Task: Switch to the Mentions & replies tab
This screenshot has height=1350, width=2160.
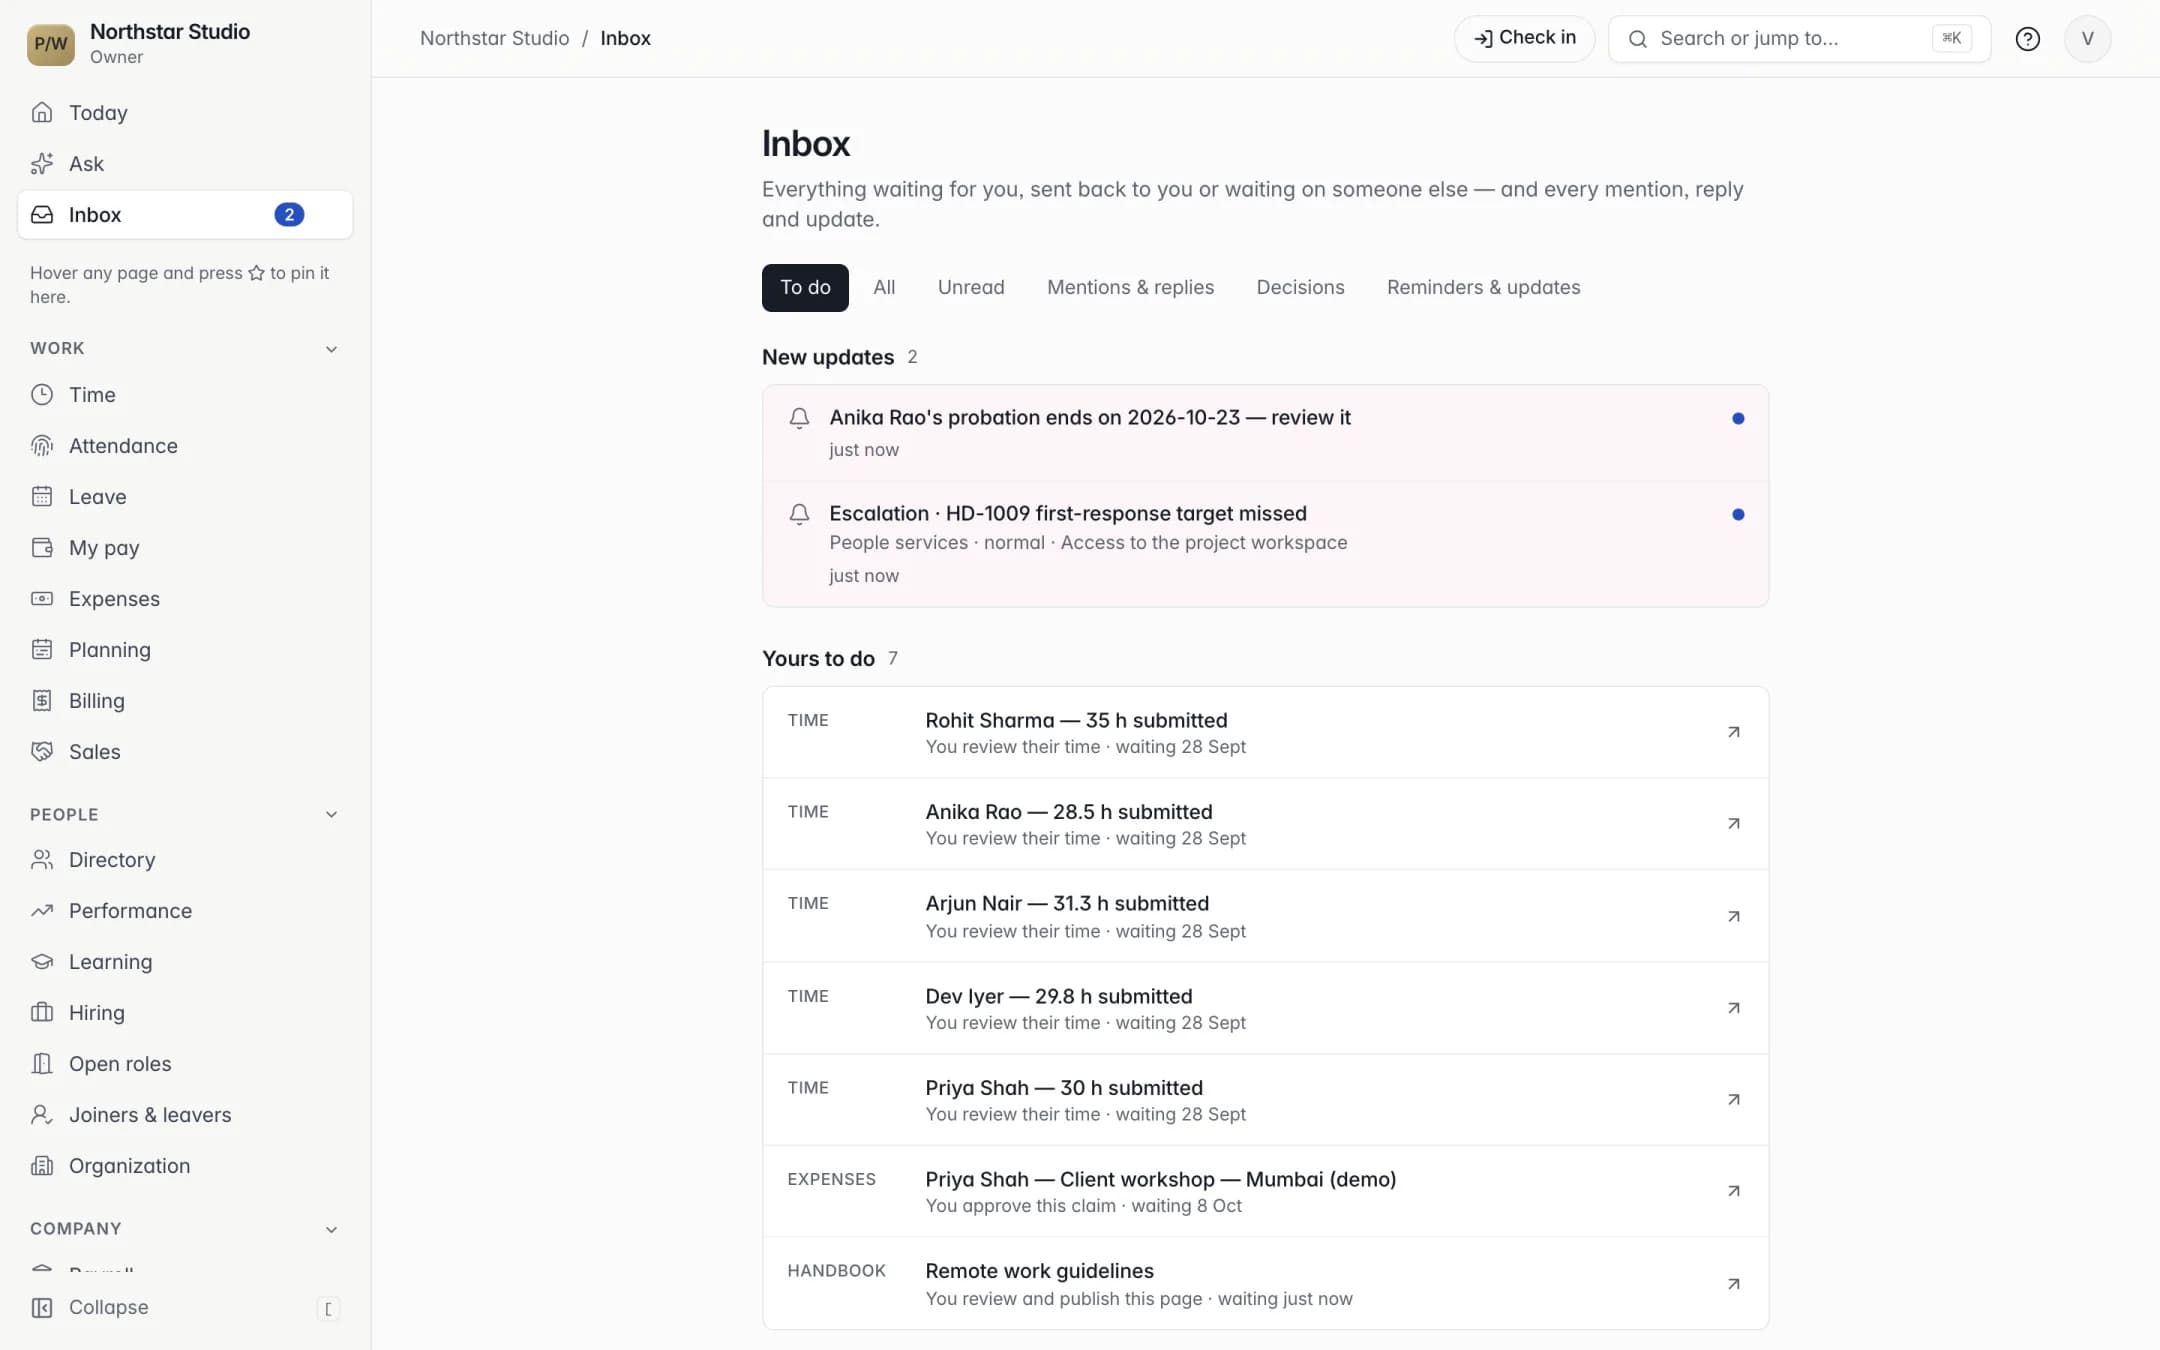Action: click(x=1130, y=288)
